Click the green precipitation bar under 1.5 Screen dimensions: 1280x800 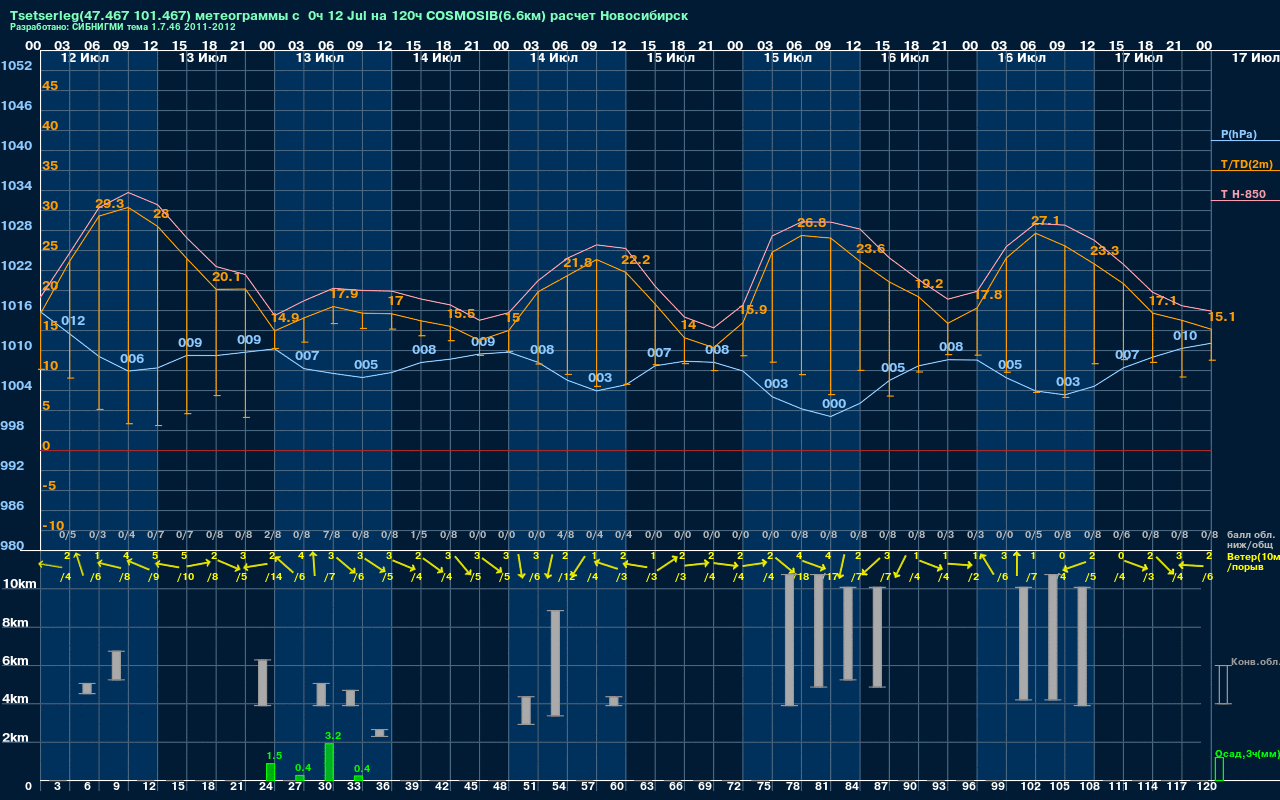(270, 772)
